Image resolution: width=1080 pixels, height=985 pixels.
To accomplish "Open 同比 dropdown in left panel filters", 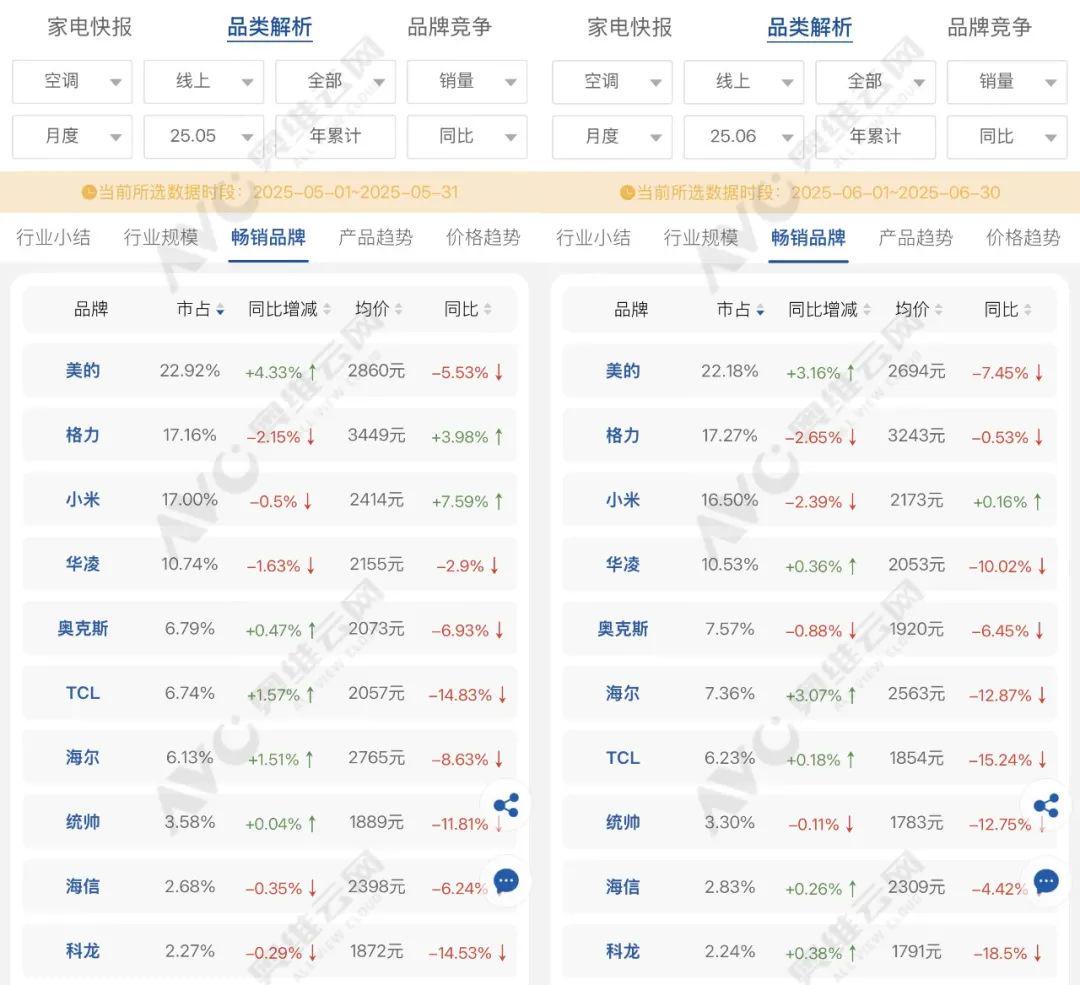I will click(x=467, y=136).
